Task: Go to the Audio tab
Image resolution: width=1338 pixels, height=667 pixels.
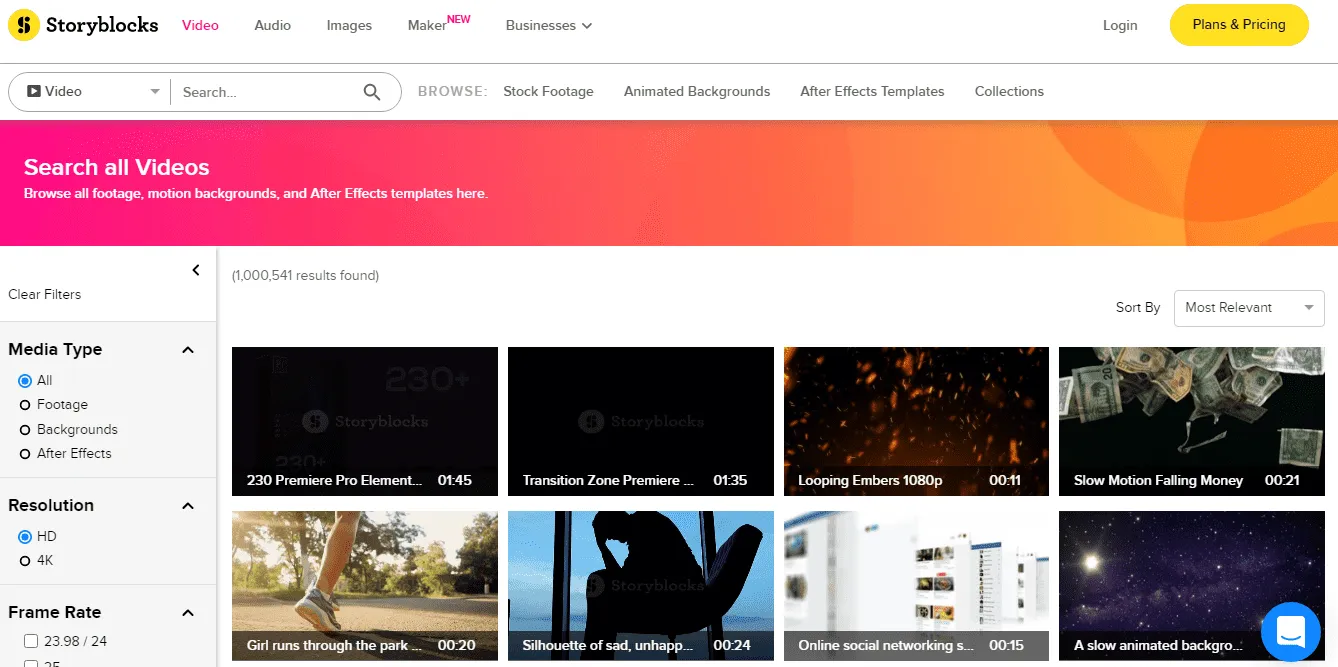Action: pos(272,26)
